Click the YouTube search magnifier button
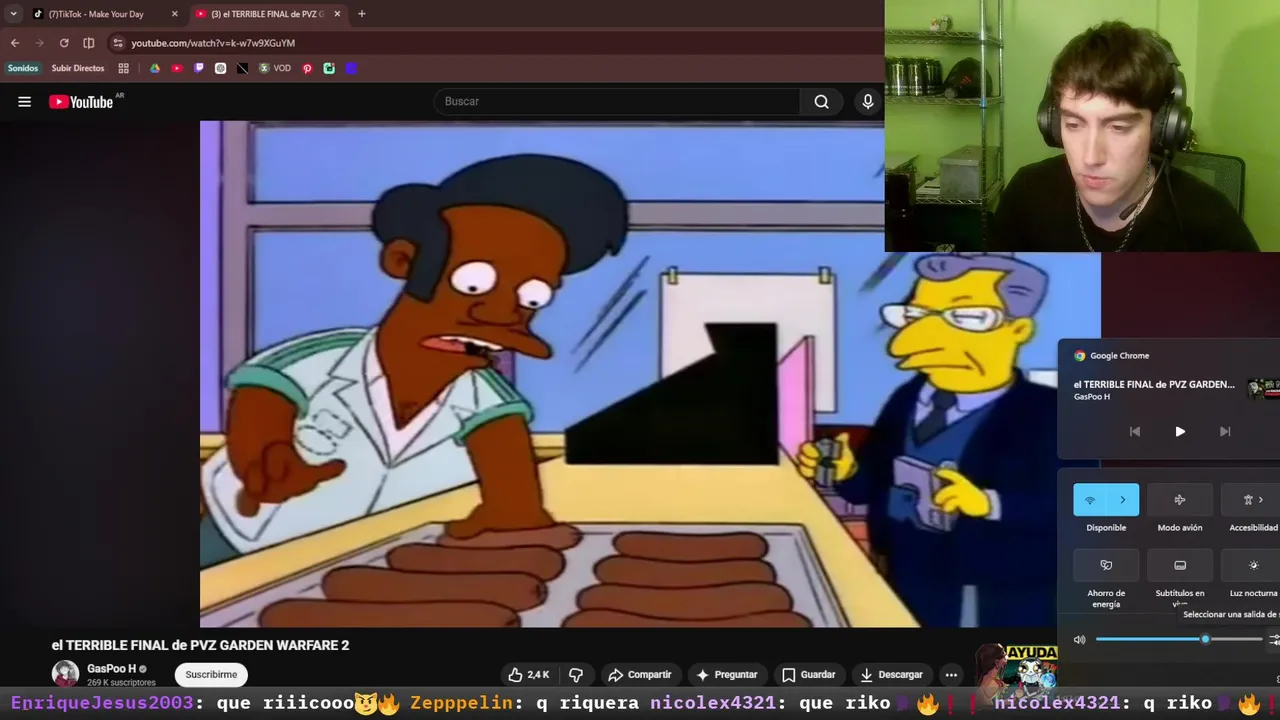 click(x=821, y=101)
